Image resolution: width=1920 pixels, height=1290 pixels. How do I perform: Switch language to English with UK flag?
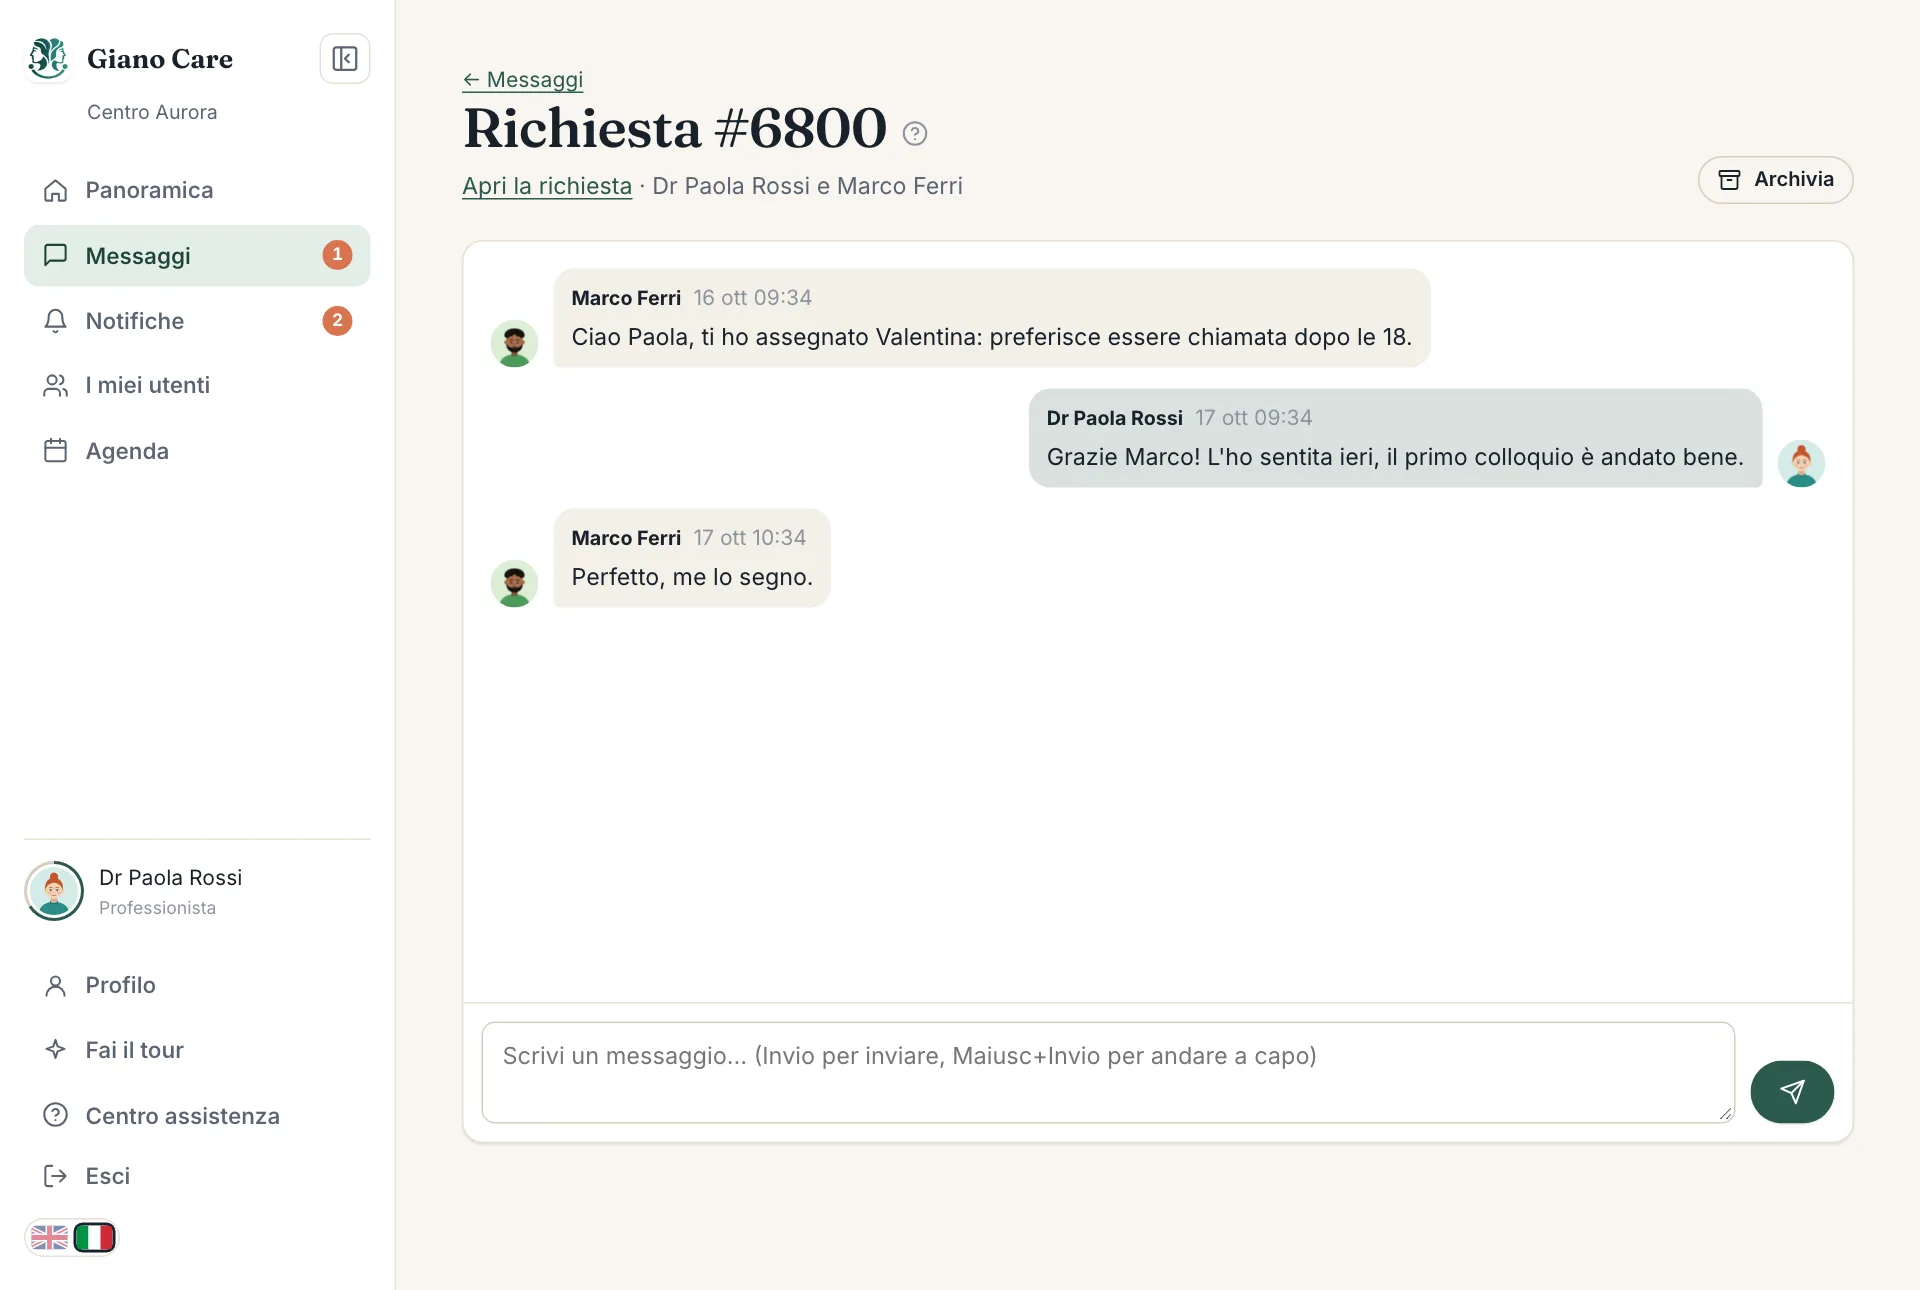click(x=49, y=1238)
